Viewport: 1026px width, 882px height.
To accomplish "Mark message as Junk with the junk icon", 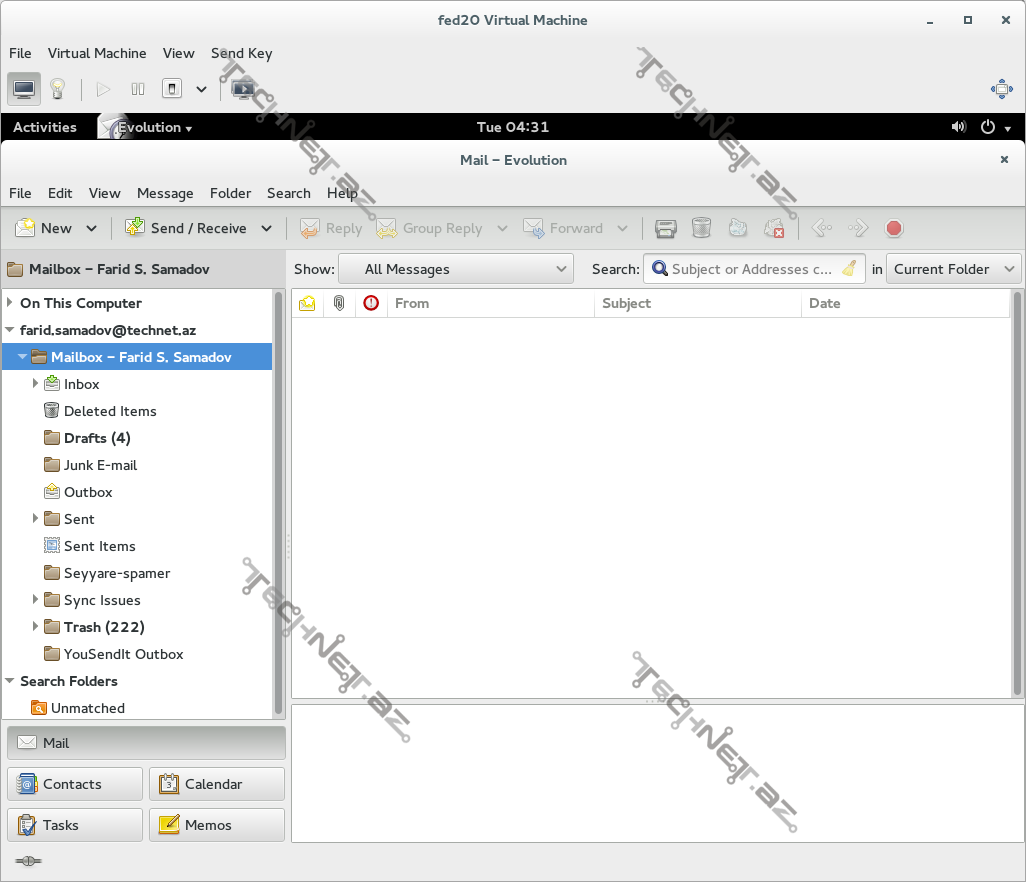I will point(738,228).
